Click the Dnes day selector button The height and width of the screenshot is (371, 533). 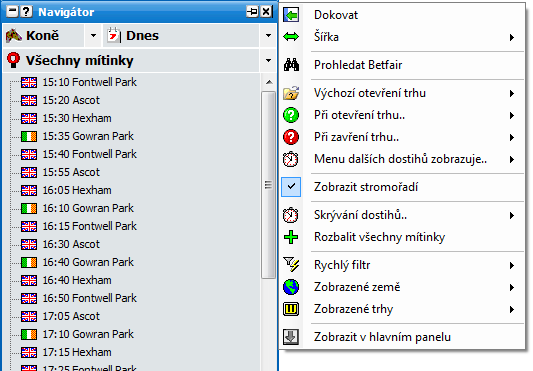pyautogui.click(x=181, y=35)
